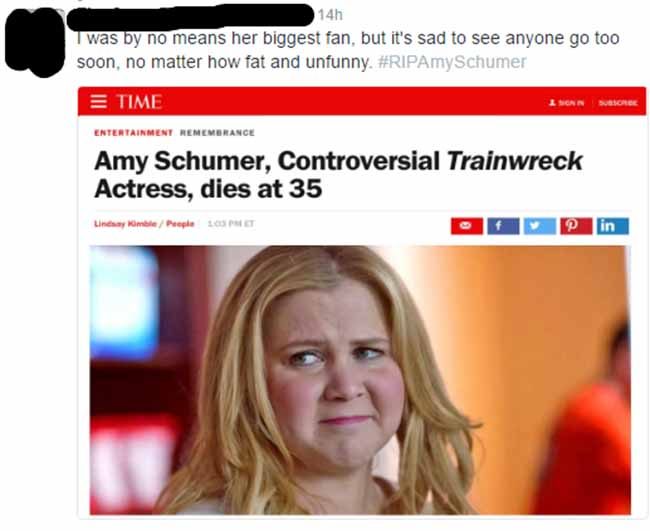
Task: Share article on Pinterest icon
Action: 576,226
